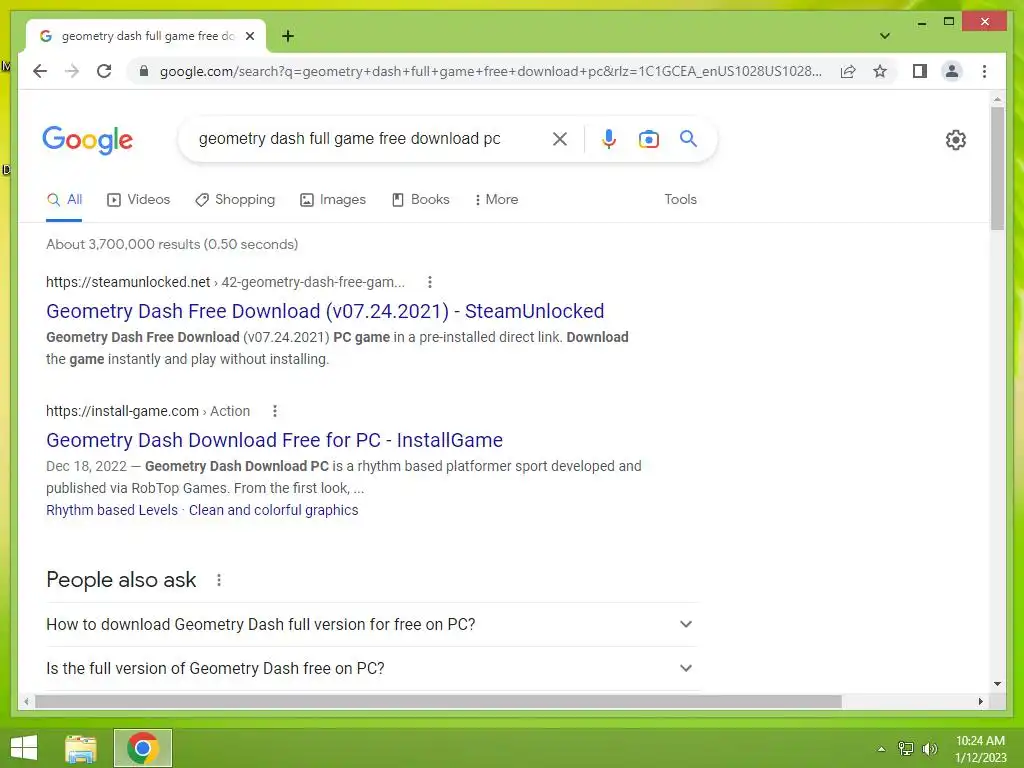1024x768 pixels.
Task: Switch to Shopping results
Action: (235, 200)
